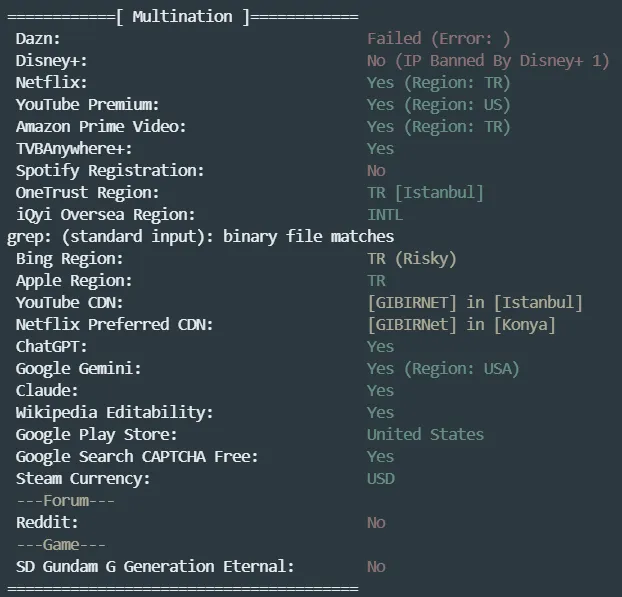The image size is (622, 597).
Task: Click OneTrust Region Istanbul value
Action: [x=425, y=193]
